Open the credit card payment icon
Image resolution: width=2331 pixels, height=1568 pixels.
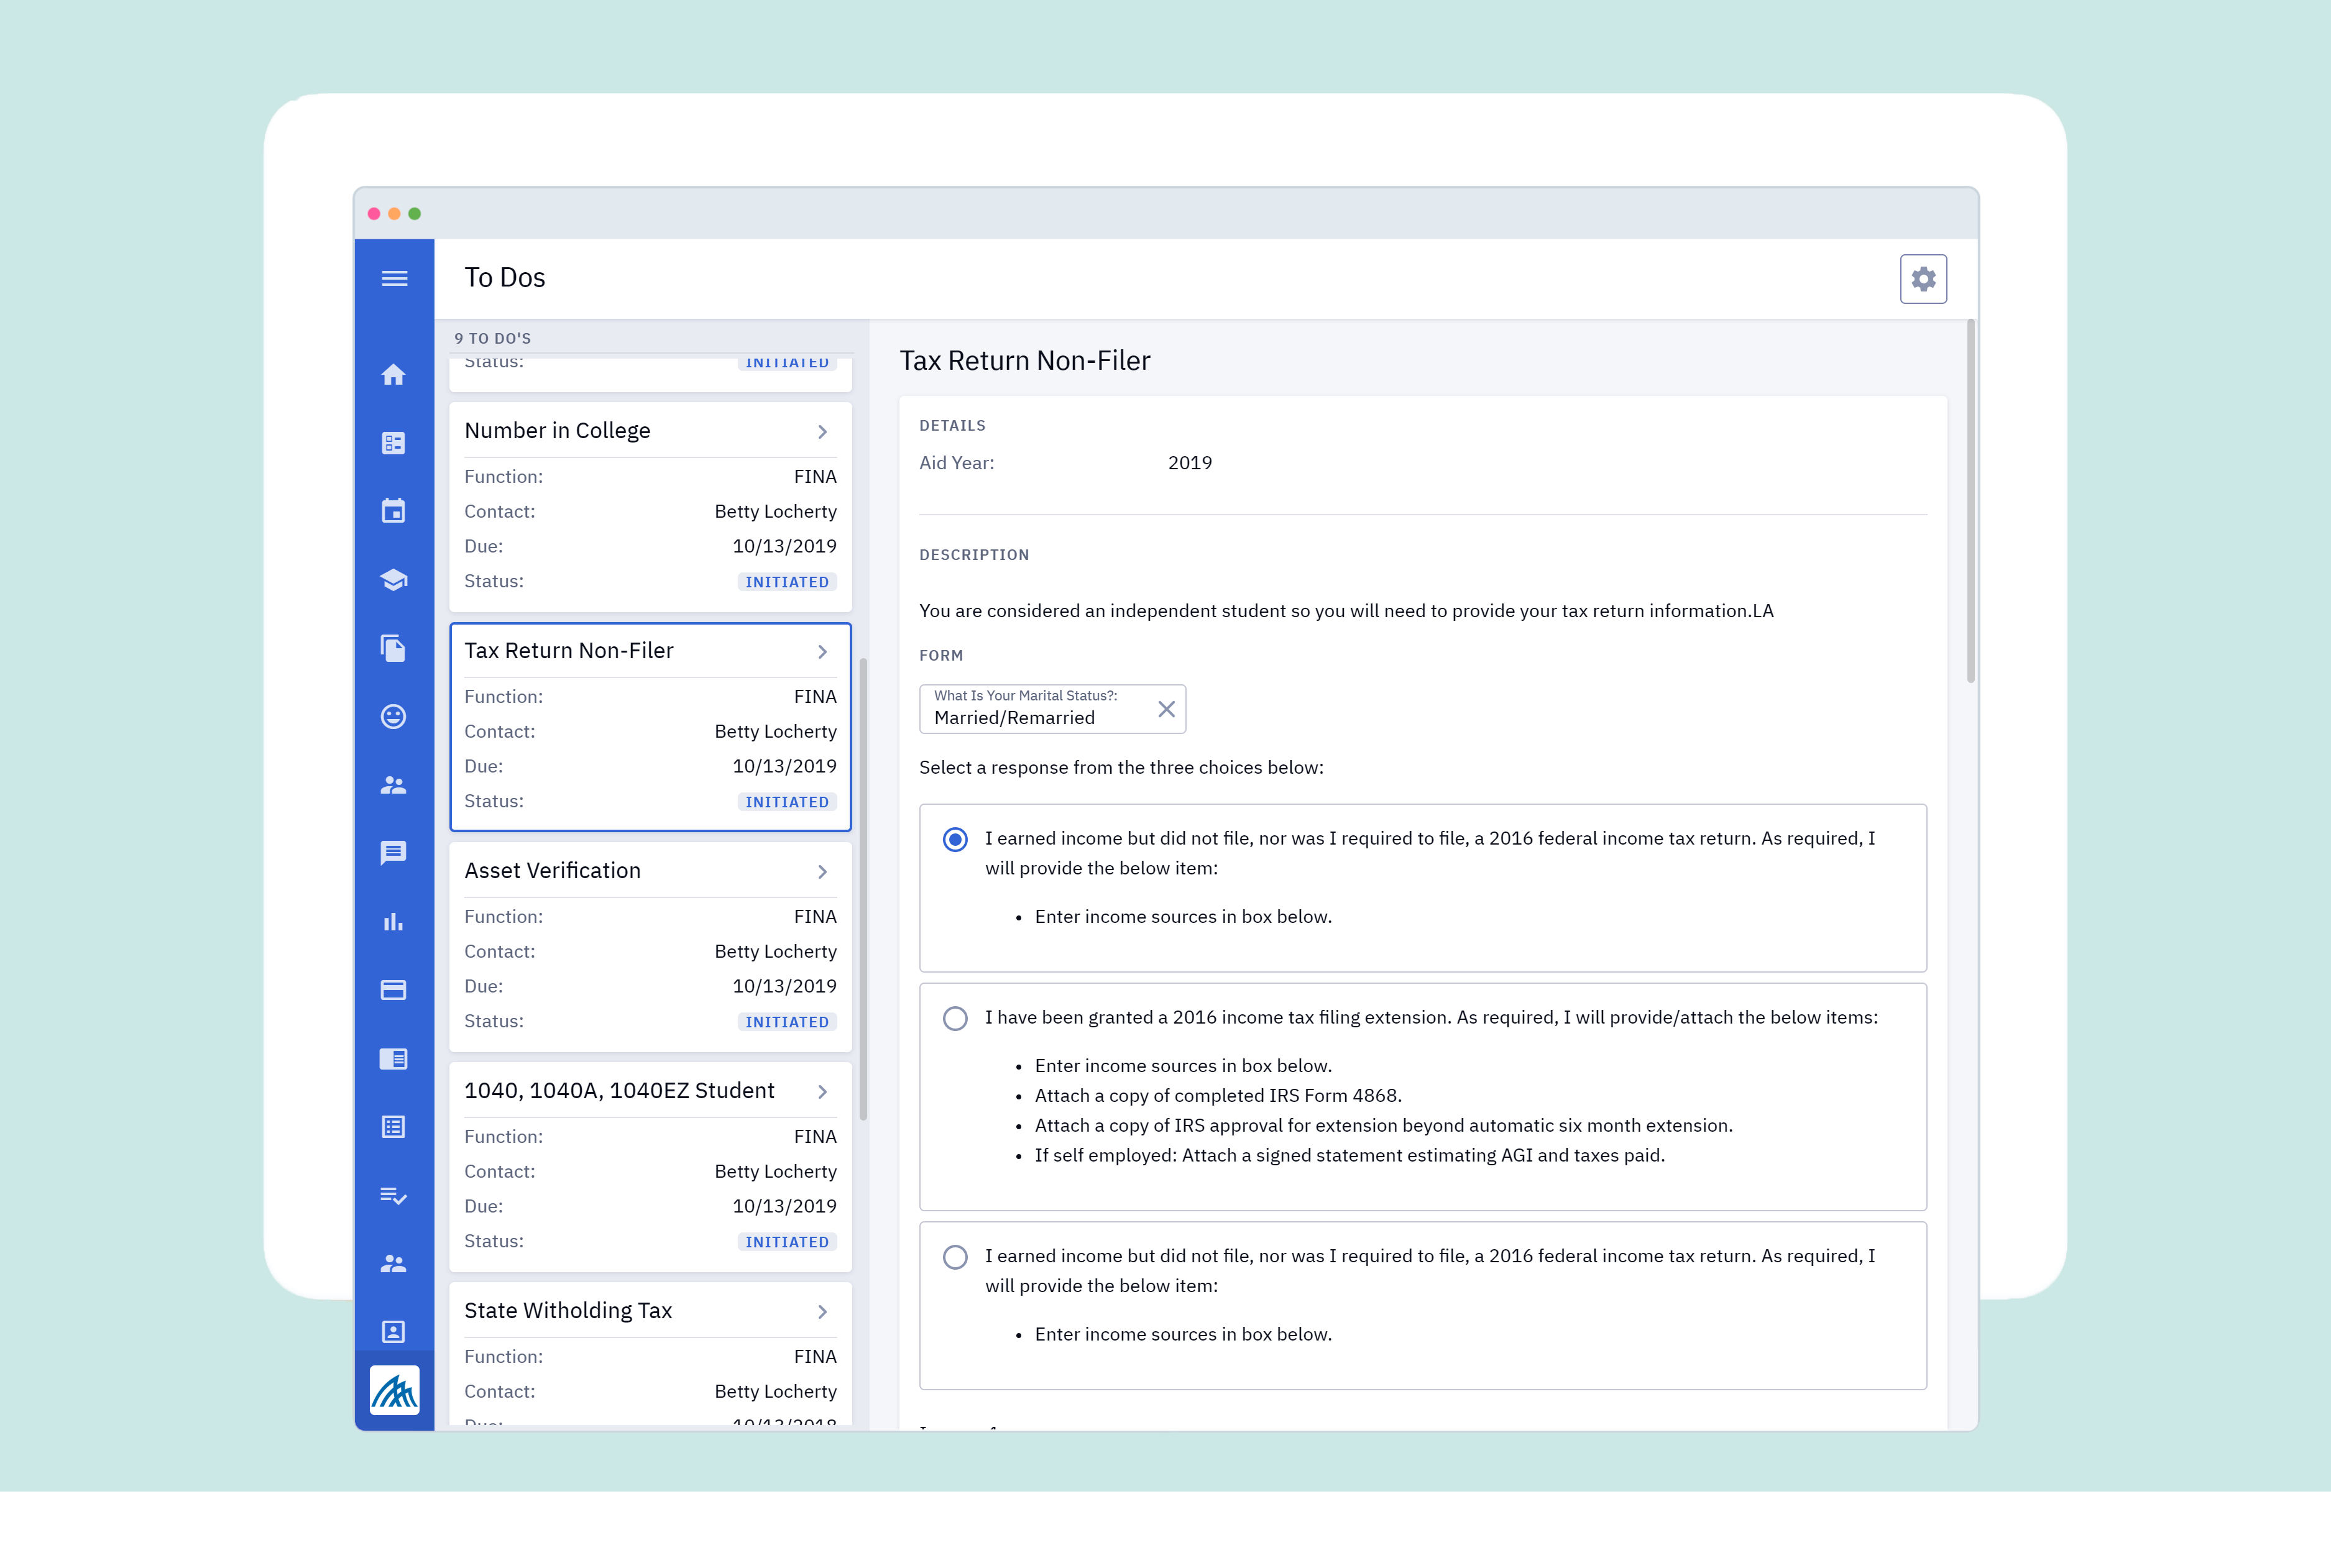394,990
